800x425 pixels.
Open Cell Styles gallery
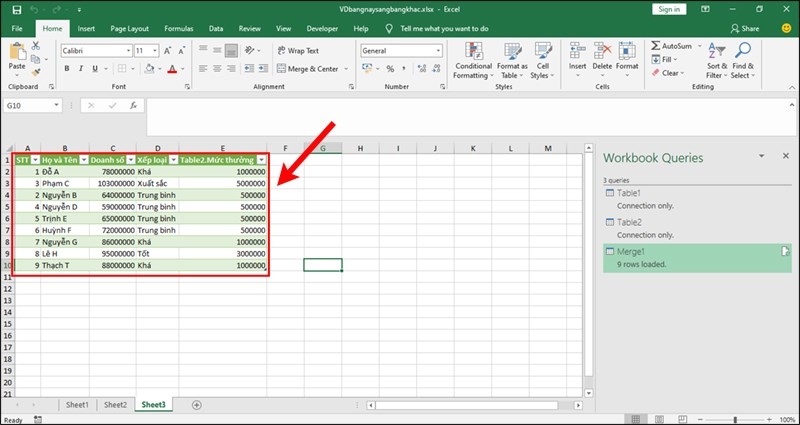(542, 60)
